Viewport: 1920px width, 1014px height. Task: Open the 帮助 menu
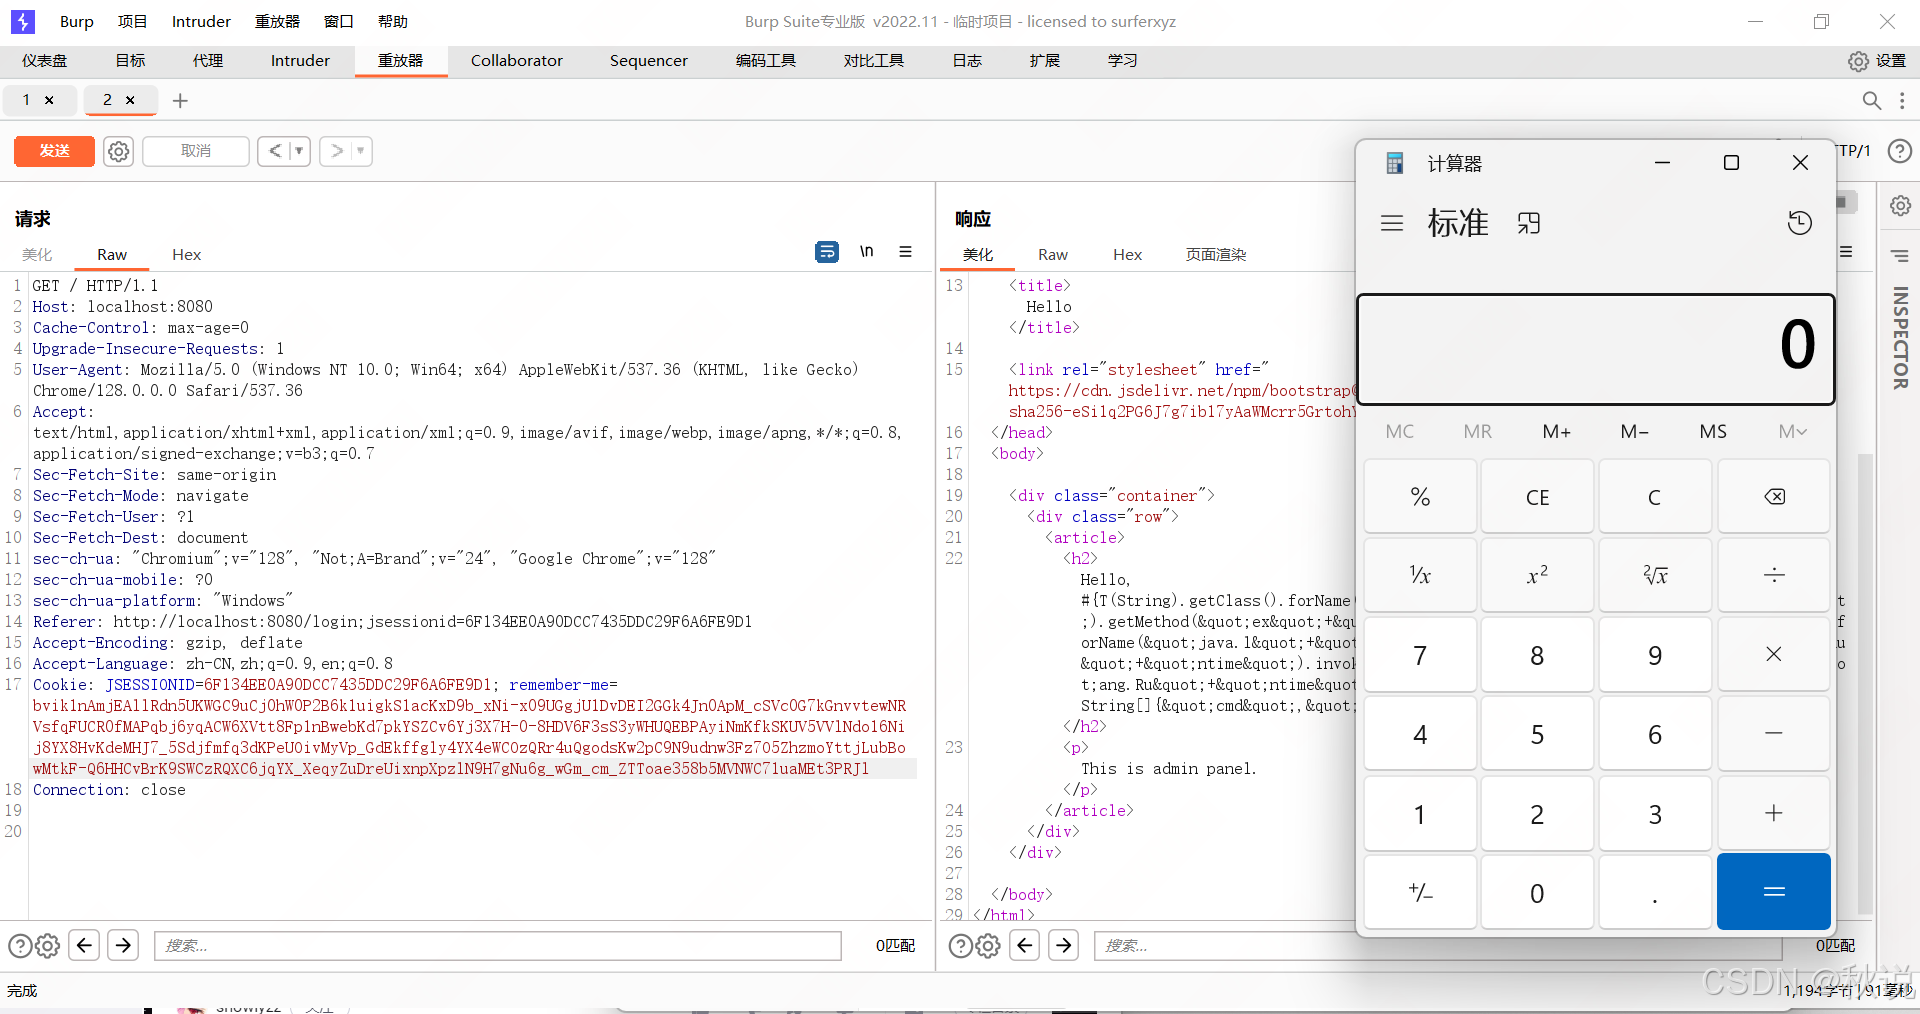(x=393, y=21)
